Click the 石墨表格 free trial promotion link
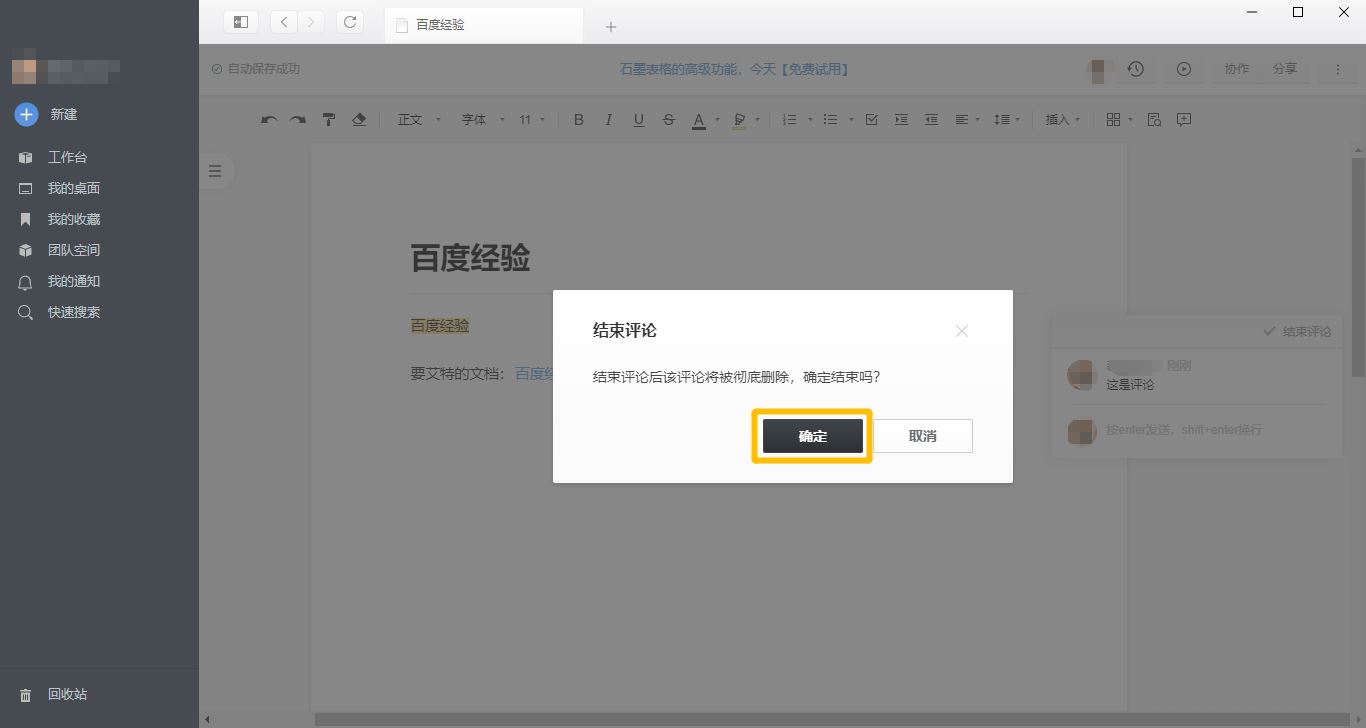Screen dimensions: 1366x728 point(734,69)
